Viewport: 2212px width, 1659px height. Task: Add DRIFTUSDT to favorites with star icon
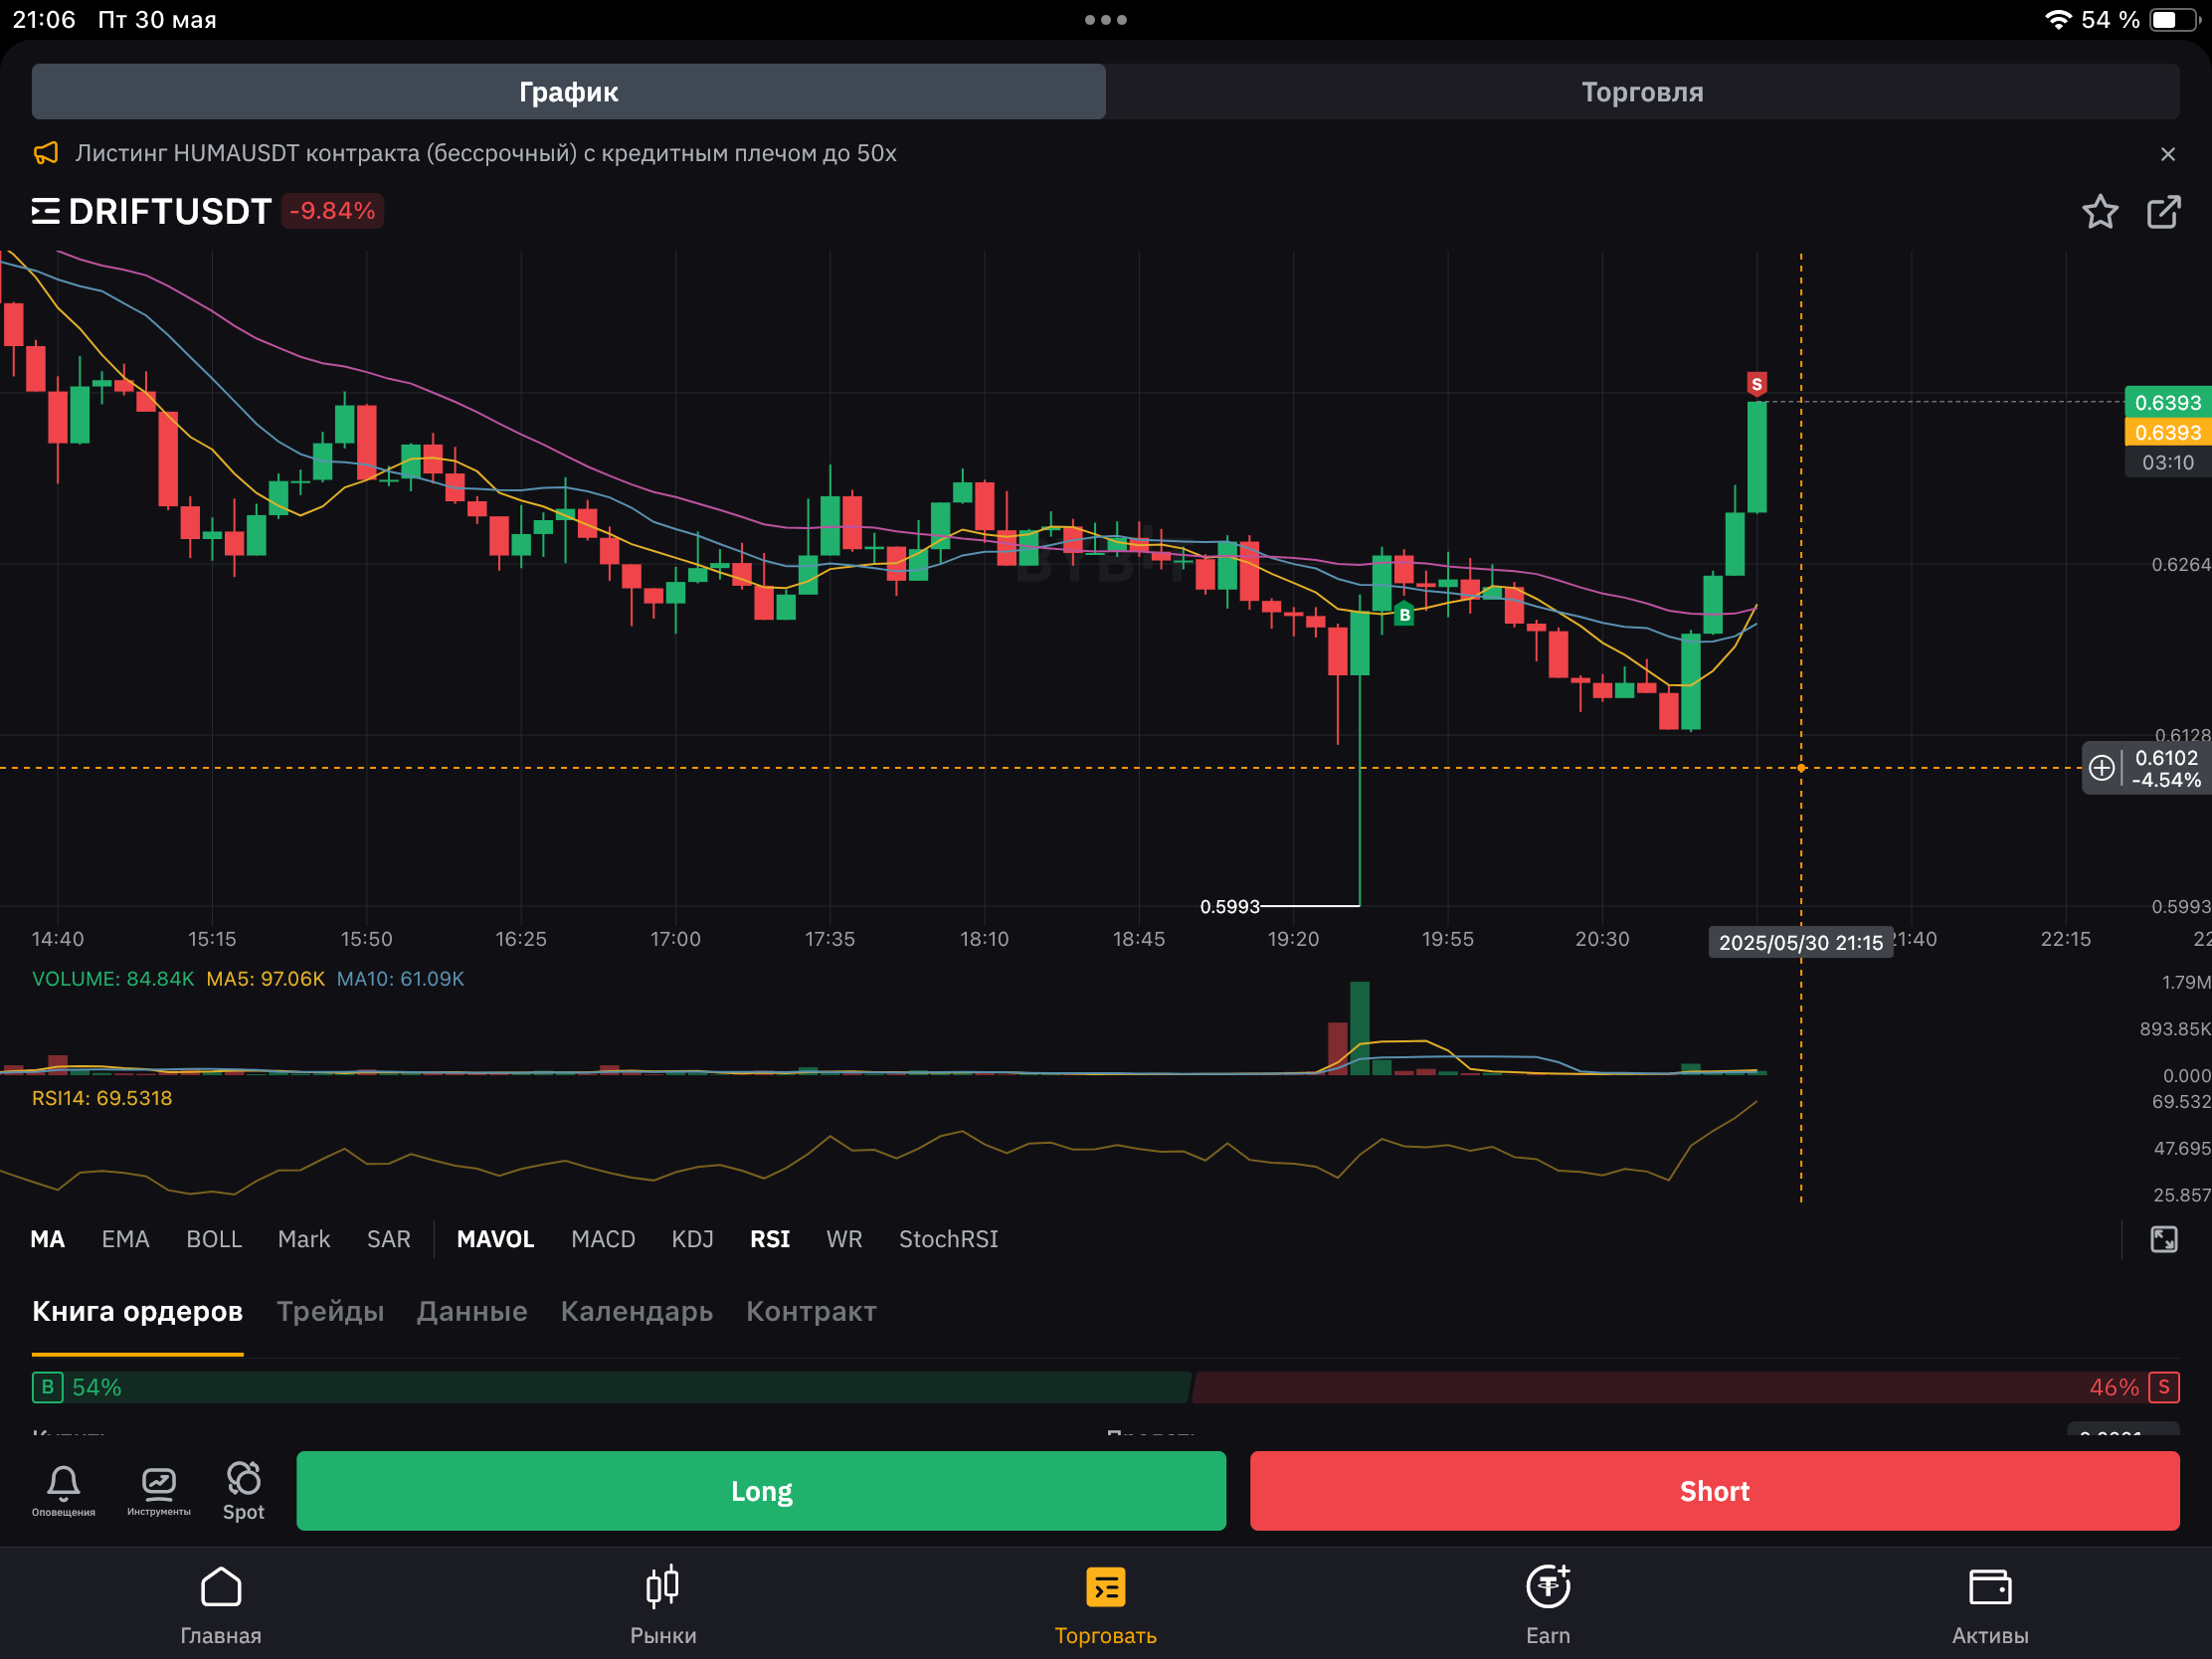[2099, 212]
